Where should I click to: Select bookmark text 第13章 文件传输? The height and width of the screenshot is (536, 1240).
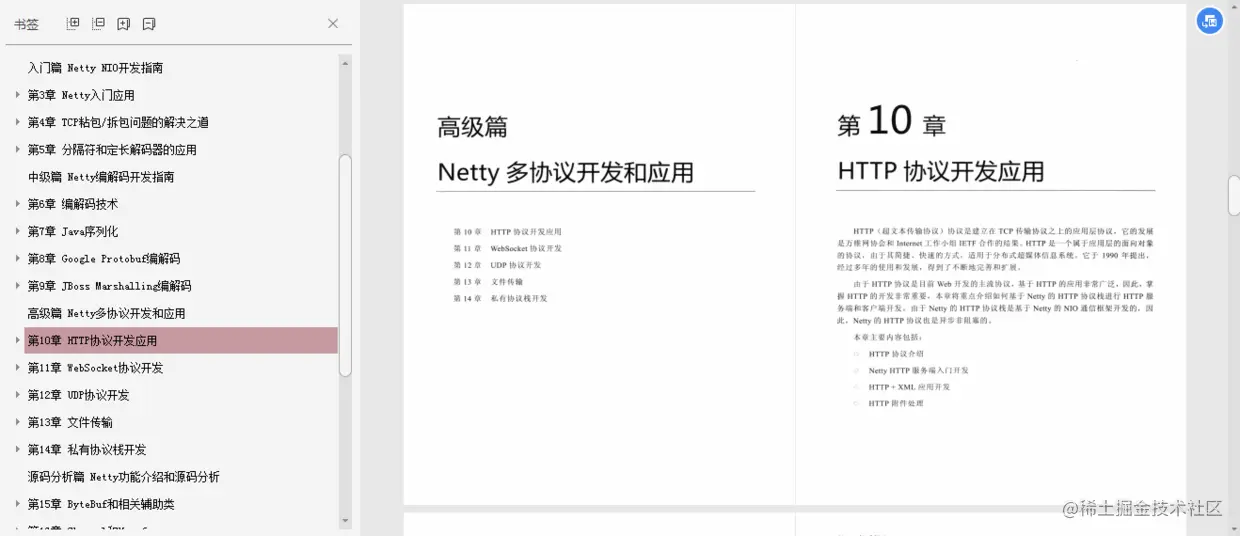[x=70, y=422]
